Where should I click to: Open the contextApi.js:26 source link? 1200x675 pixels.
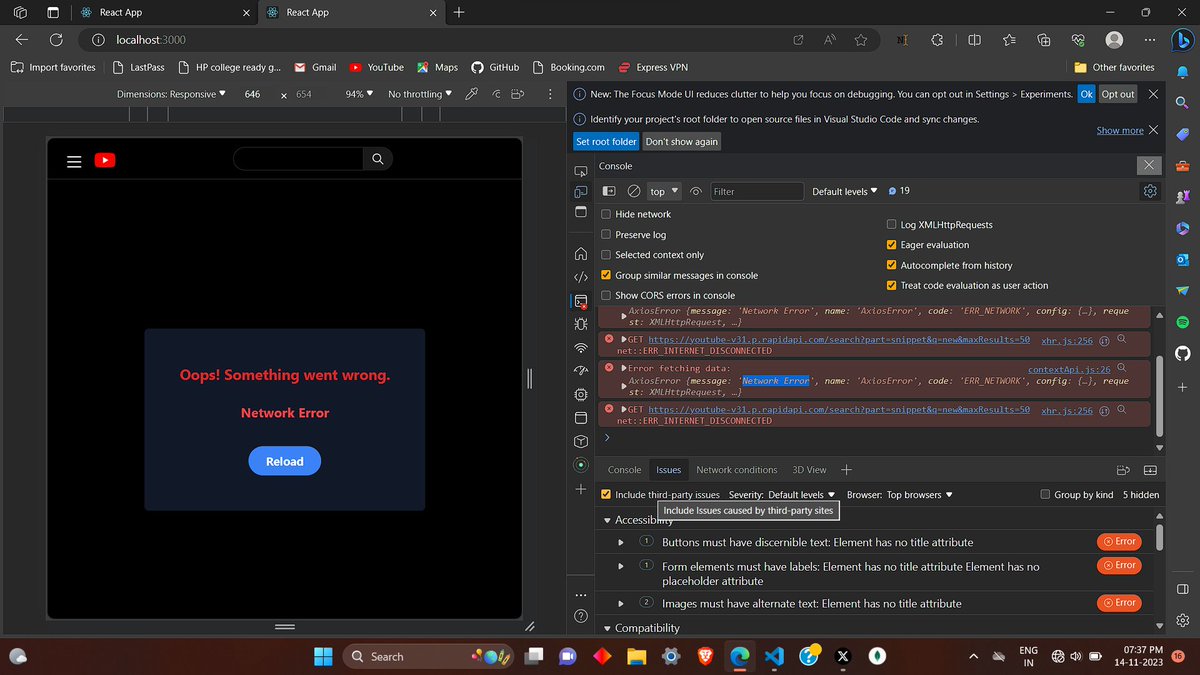pos(1069,369)
